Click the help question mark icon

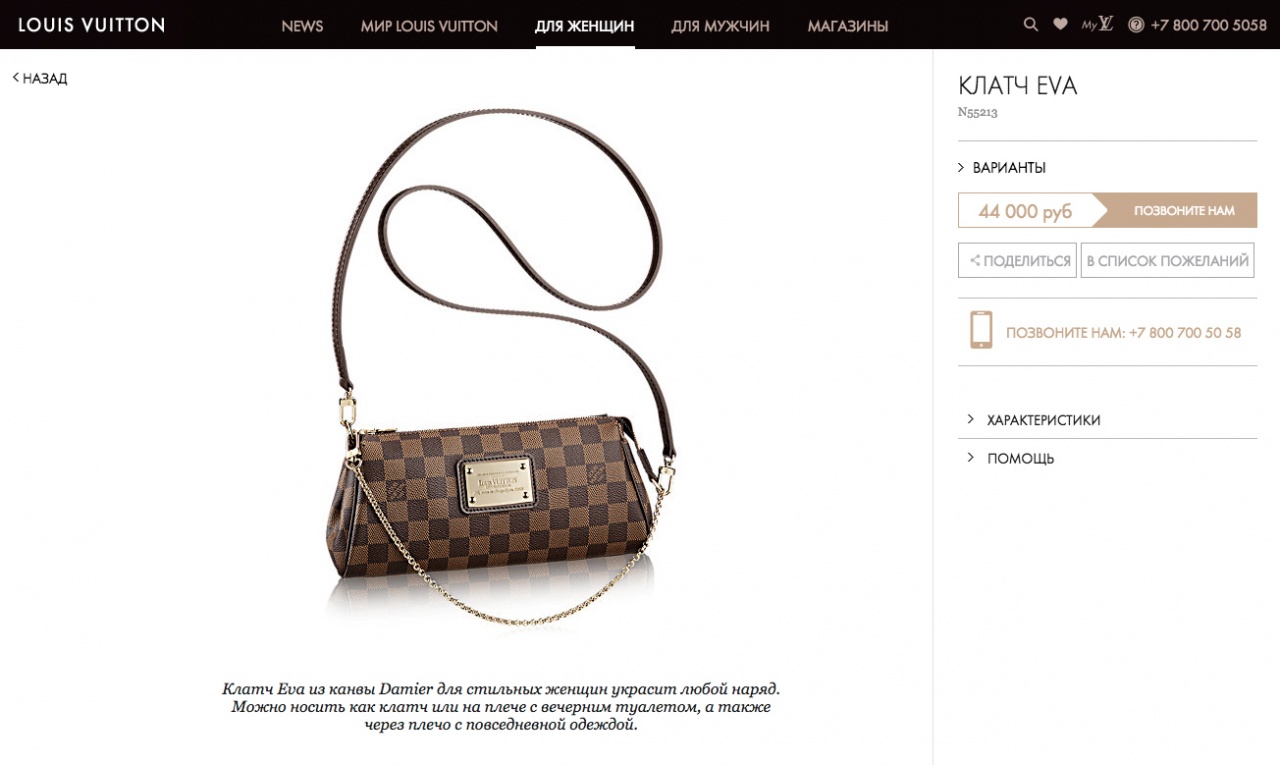click(x=1136, y=25)
